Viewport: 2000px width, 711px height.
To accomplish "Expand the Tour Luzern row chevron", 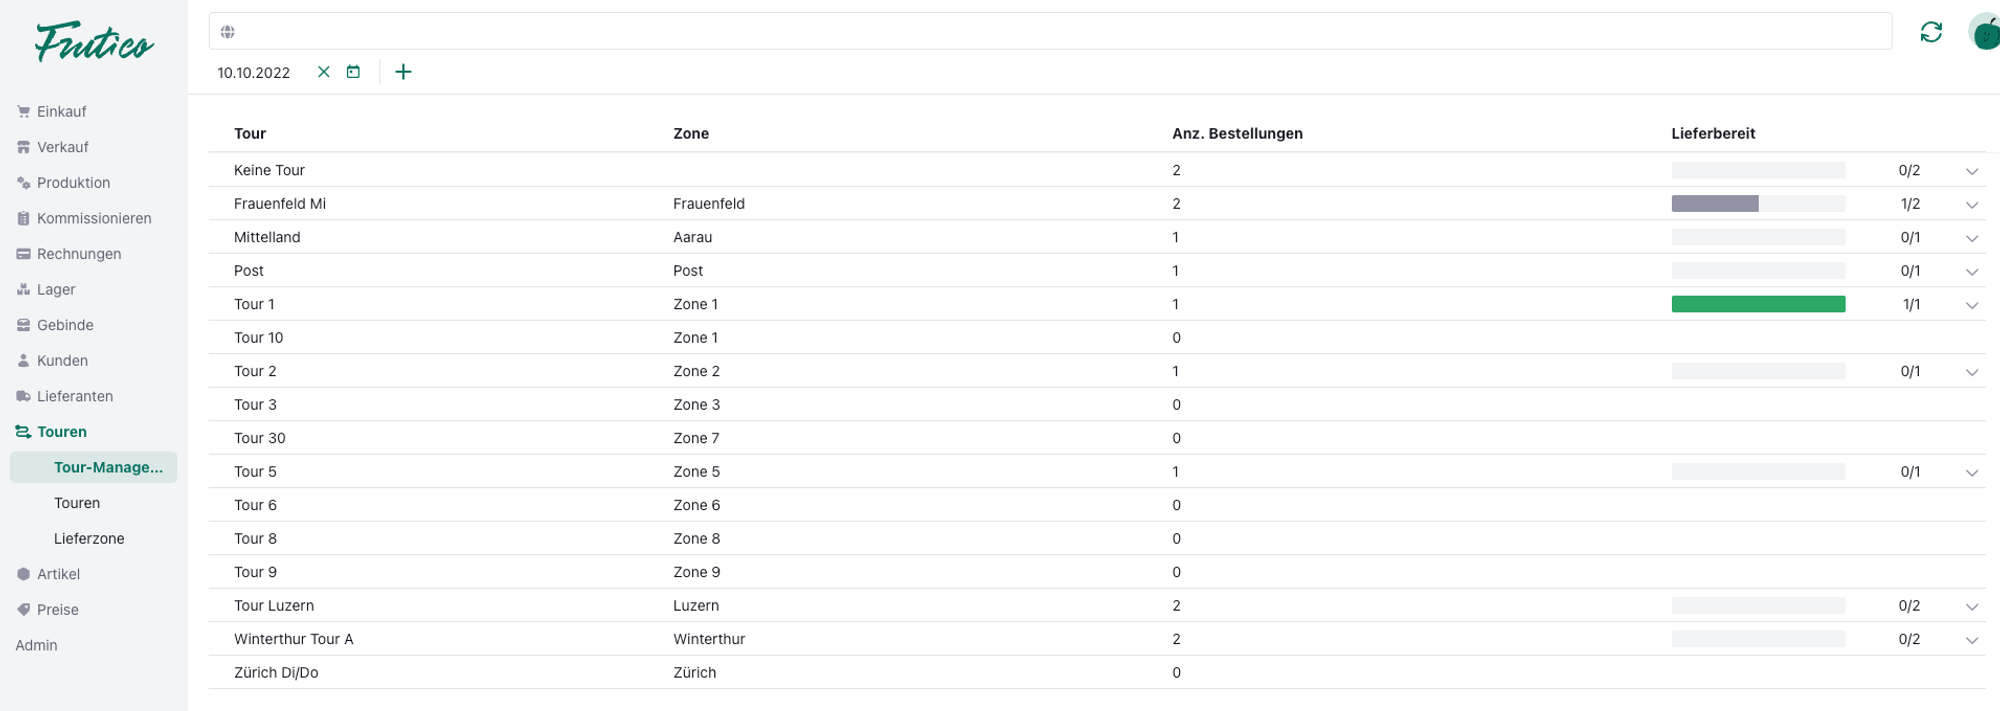I will [x=1971, y=607].
